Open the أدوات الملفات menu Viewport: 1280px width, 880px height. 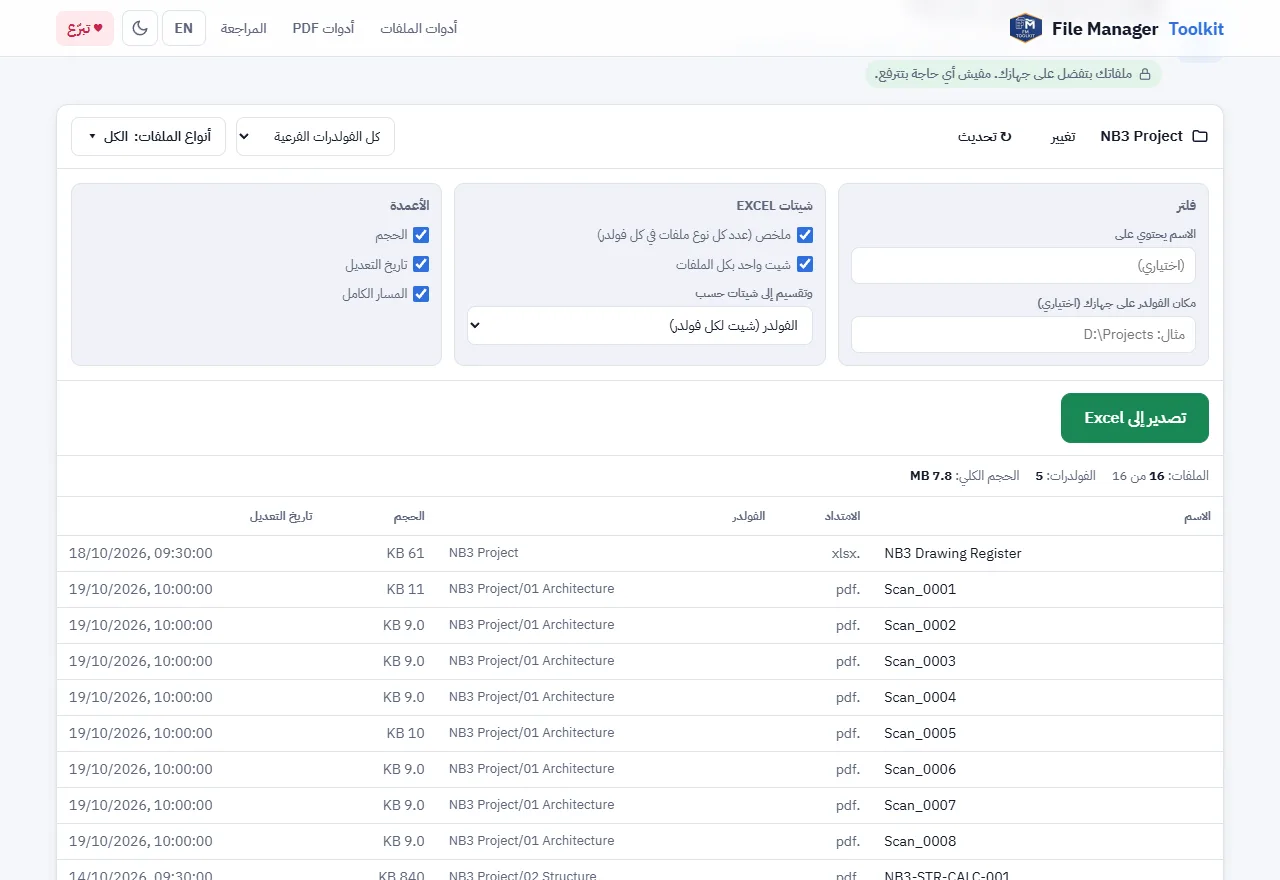tap(418, 28)
